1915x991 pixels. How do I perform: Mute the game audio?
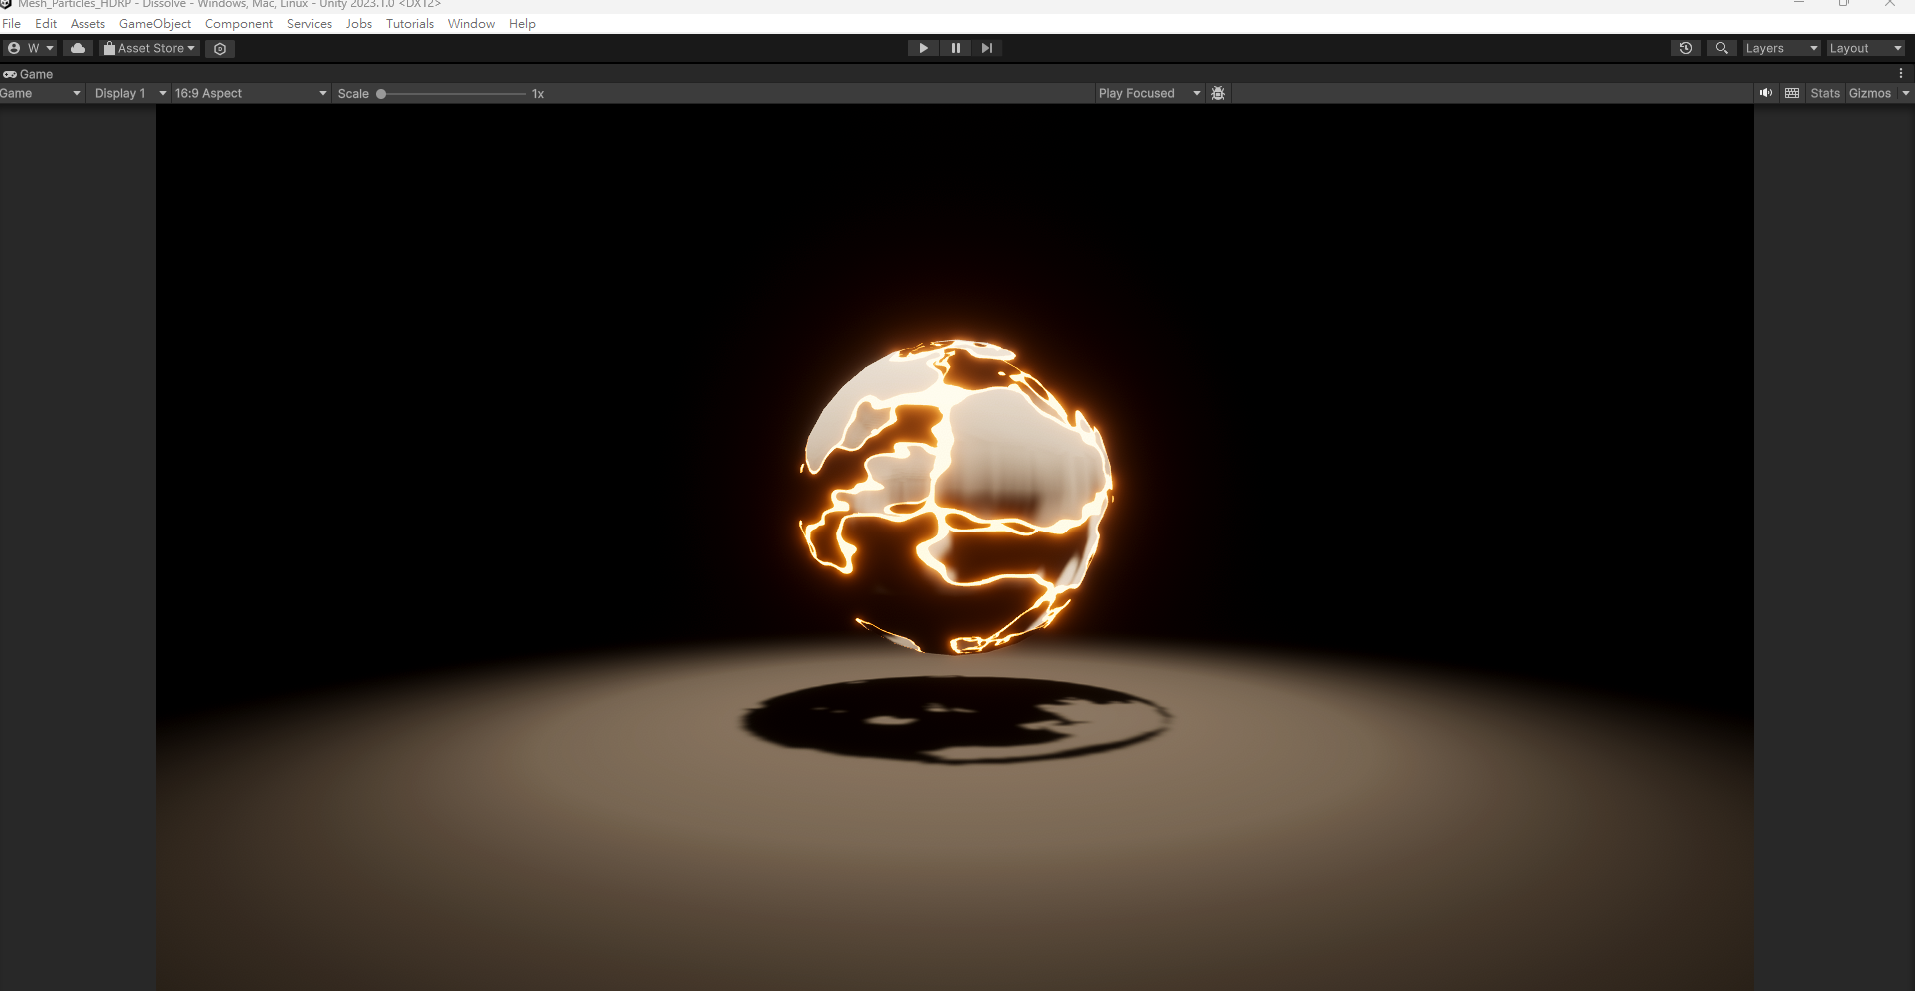(1766, 93)
